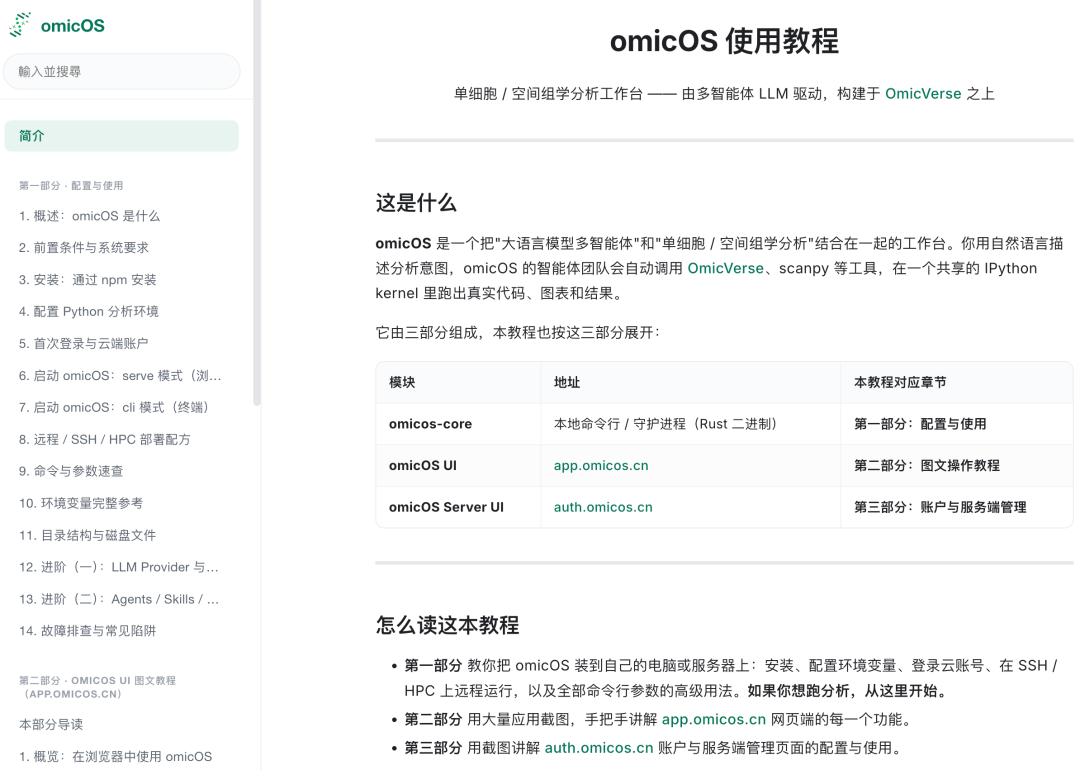Open chapter 6. 启动 omicOS：serve 模式
The height and width of the screenshot is (770, 1080).
(121, 375)
